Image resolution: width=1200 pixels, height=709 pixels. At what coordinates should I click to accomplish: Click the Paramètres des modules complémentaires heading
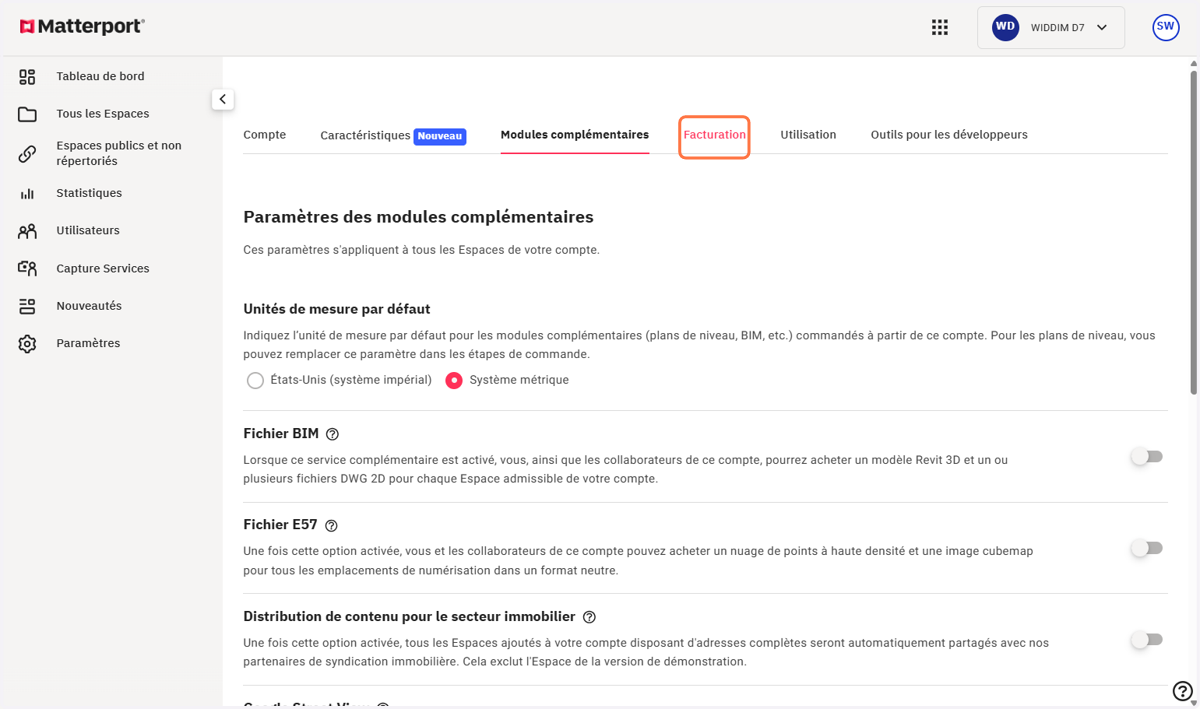coord(418,217)
